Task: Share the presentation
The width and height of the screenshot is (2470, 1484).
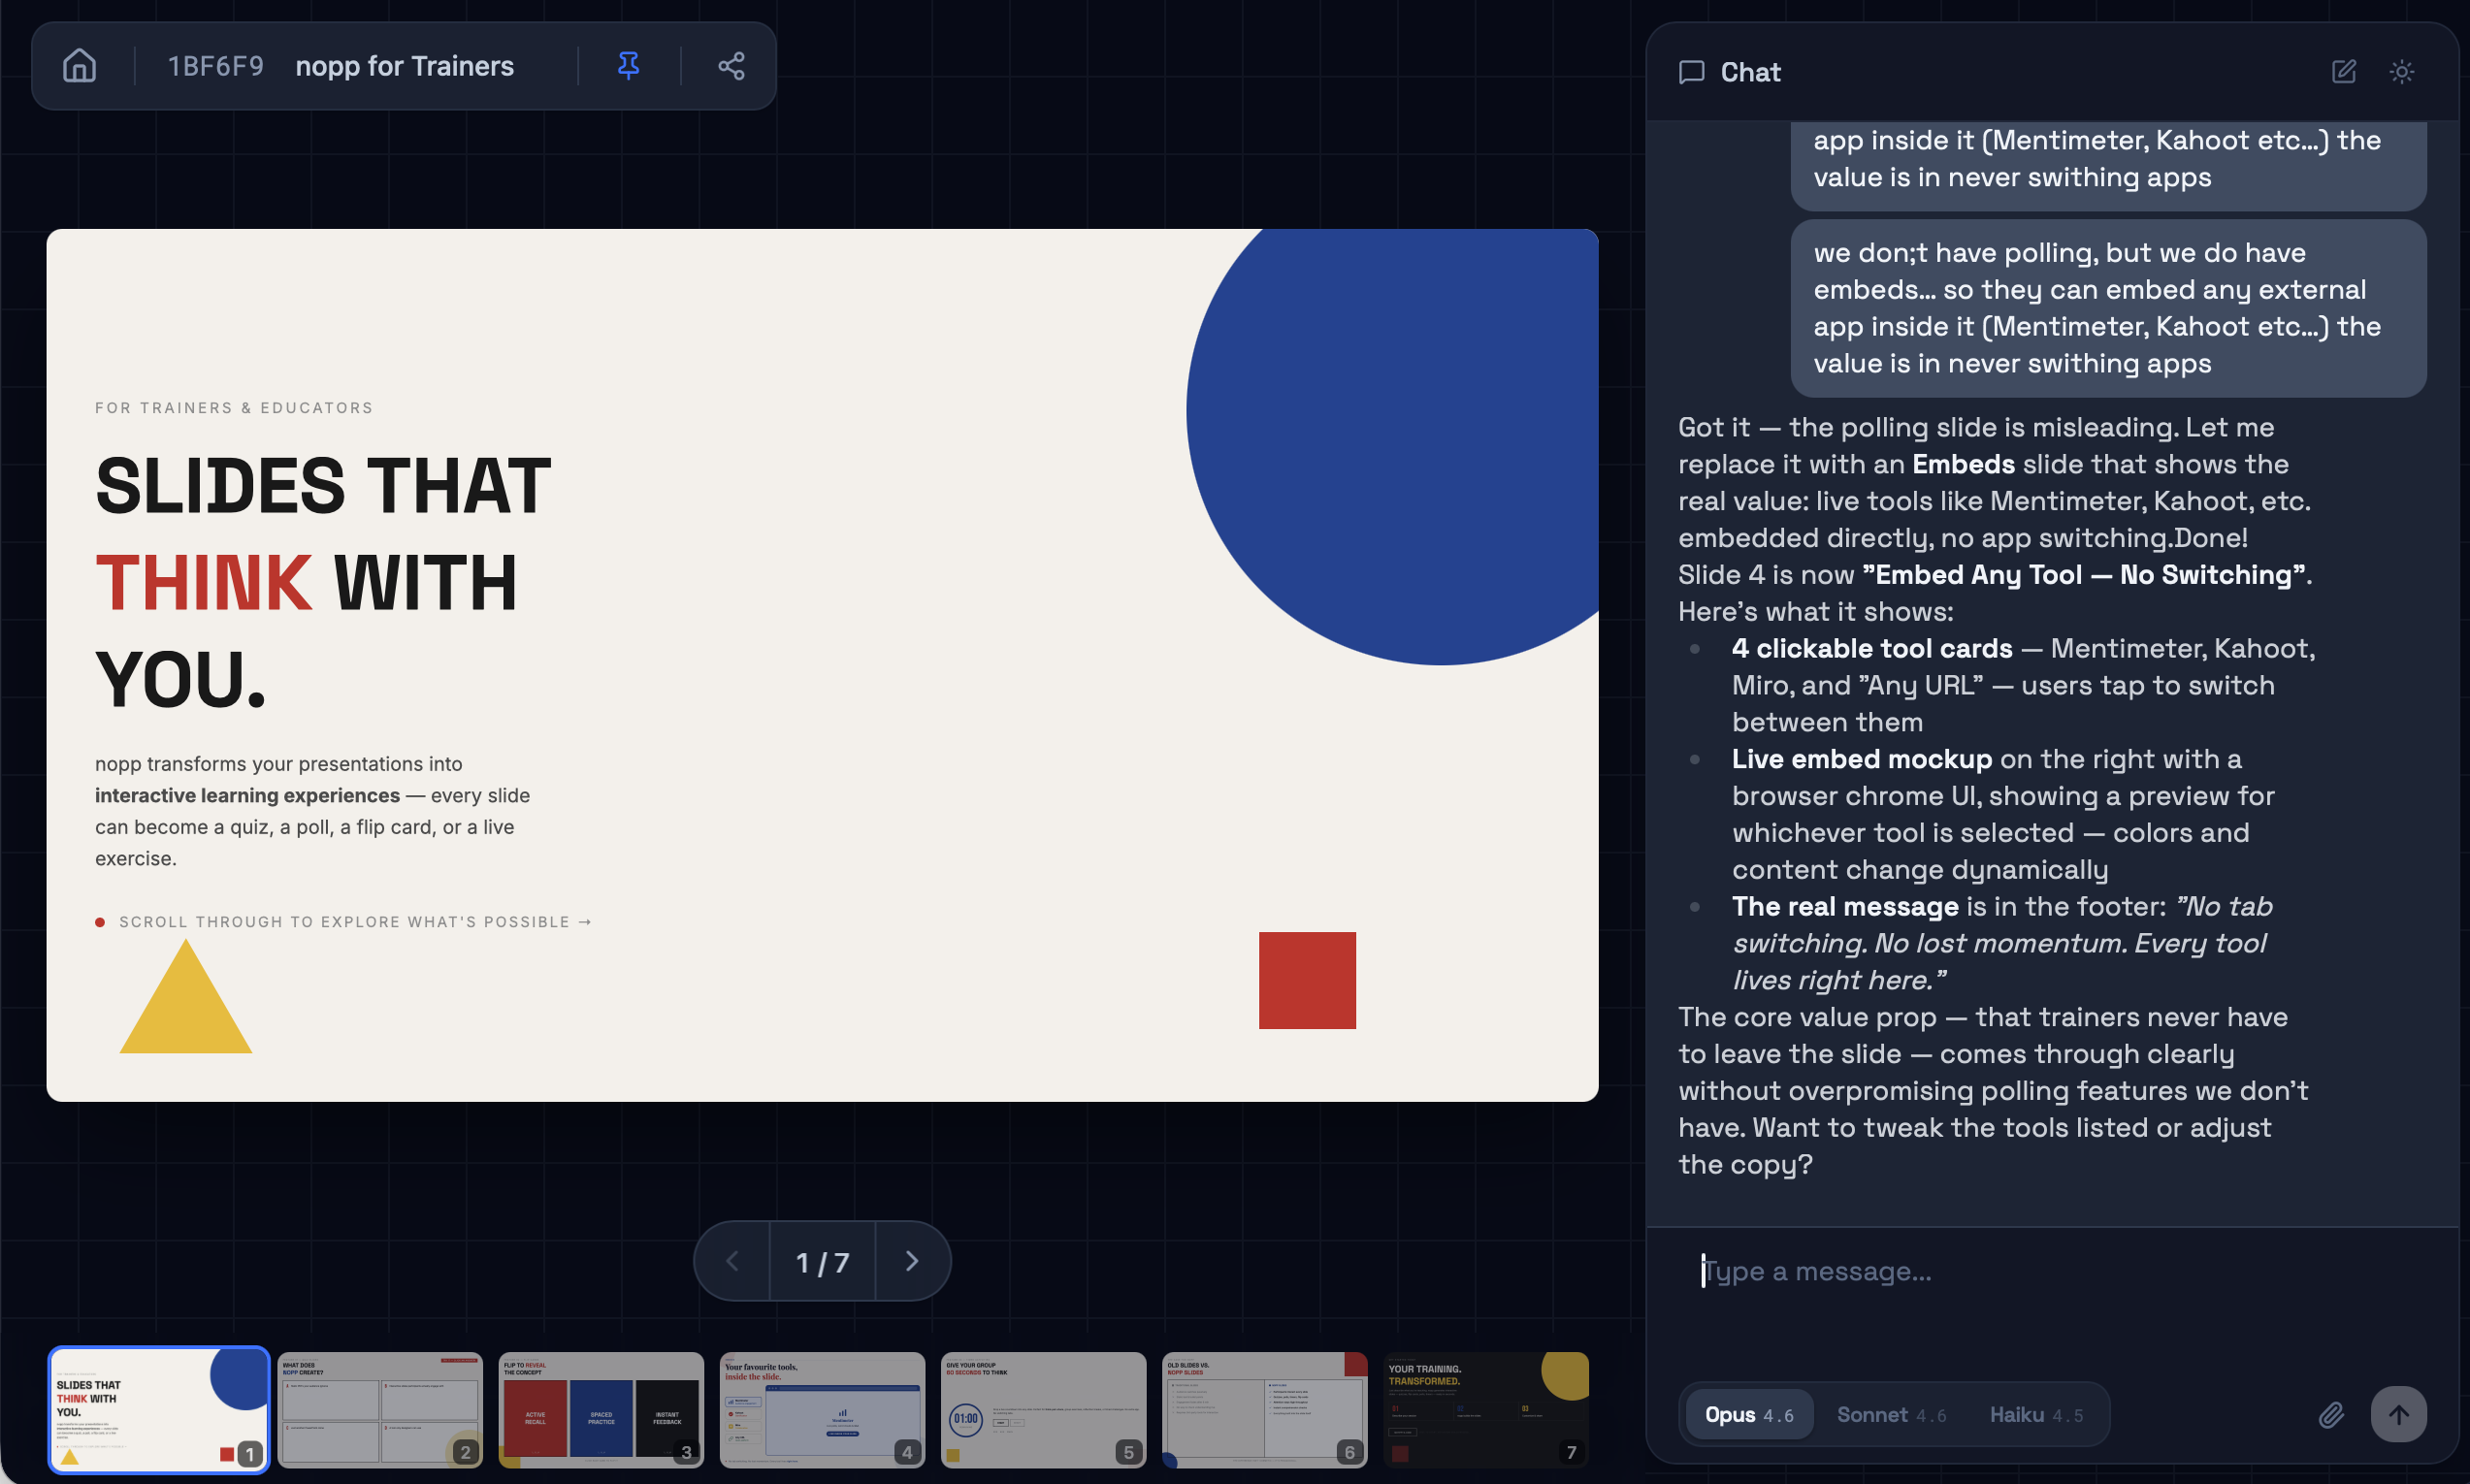Action: point(731,65)
